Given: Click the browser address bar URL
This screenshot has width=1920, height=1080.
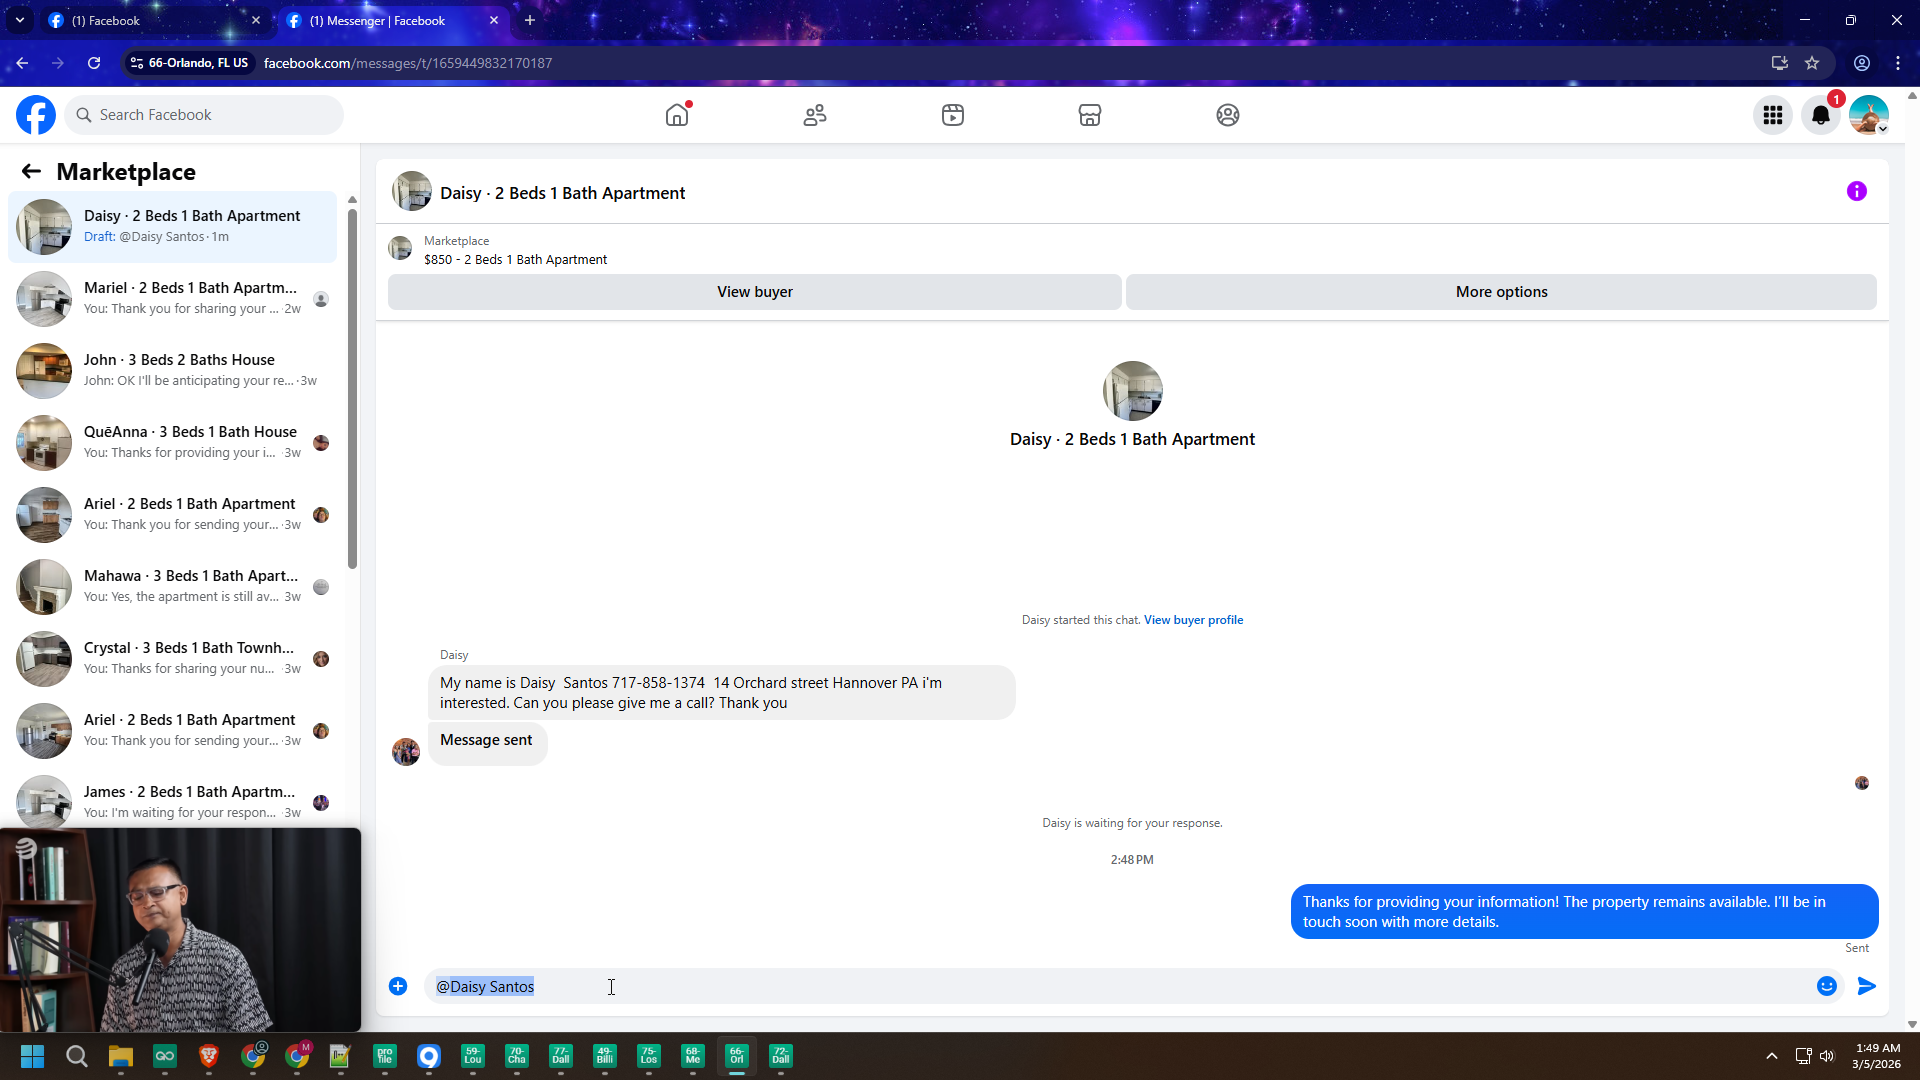Looking at the screenshot, I should (x=408, y=63).
